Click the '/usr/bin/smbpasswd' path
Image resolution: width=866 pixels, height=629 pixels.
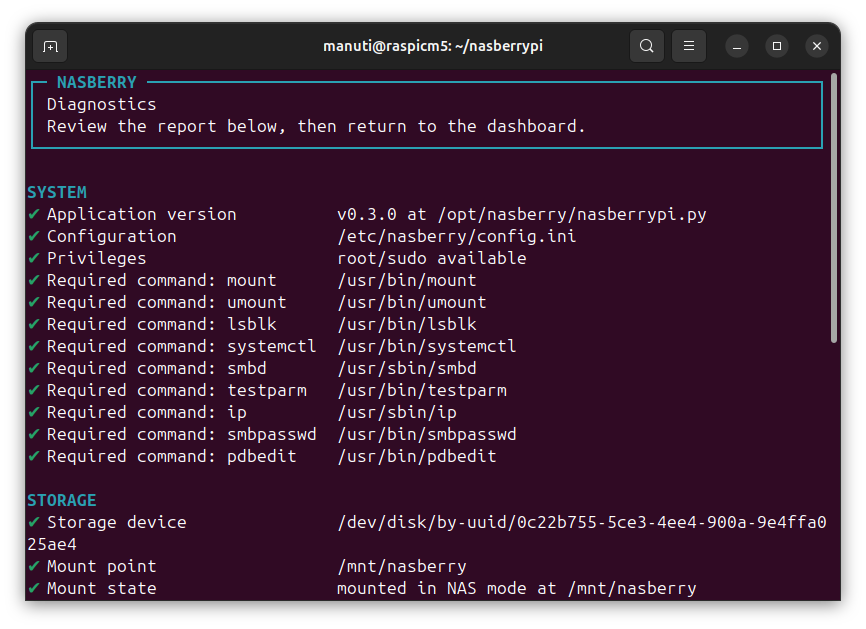click(x=427, y=435)
